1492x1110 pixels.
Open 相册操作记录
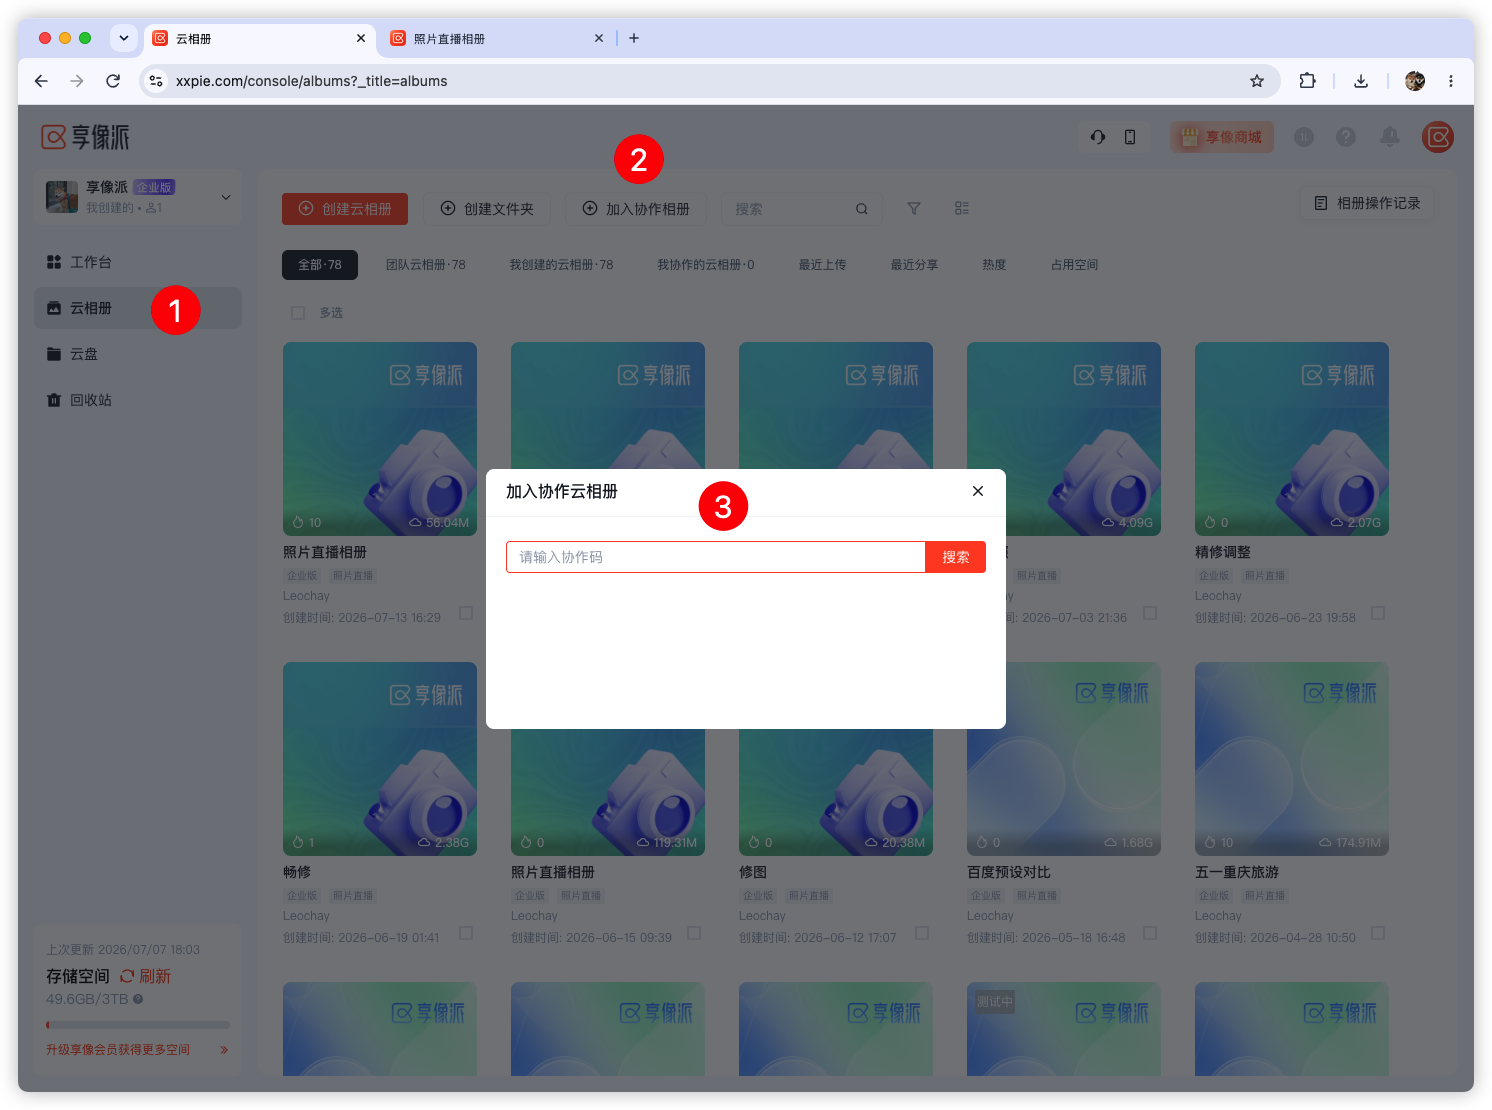(1367, 203)
